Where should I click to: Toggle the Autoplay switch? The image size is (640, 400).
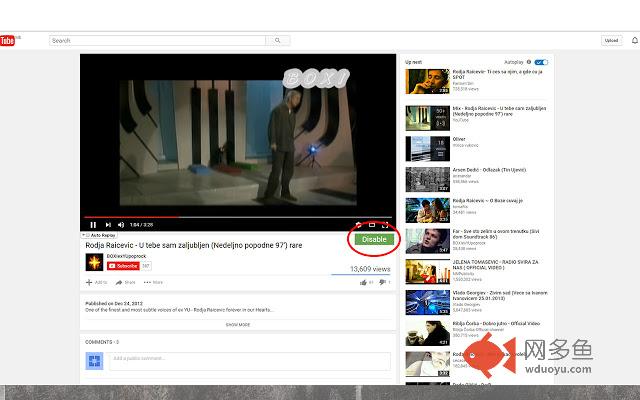click(x=541, y=62)
